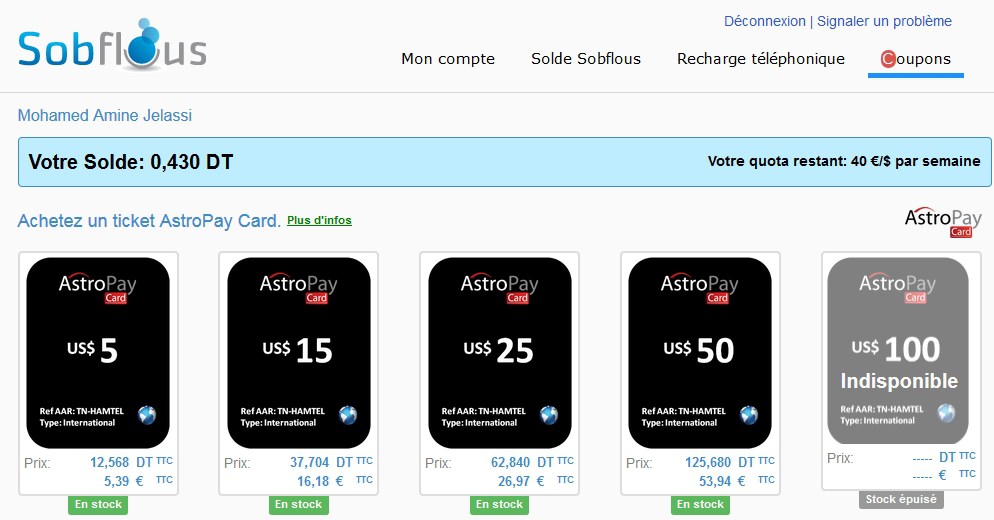The width and height of the screenshot is (994, 520).
Task: Switch to the Coupons tab
Action: tap(915, 59)
